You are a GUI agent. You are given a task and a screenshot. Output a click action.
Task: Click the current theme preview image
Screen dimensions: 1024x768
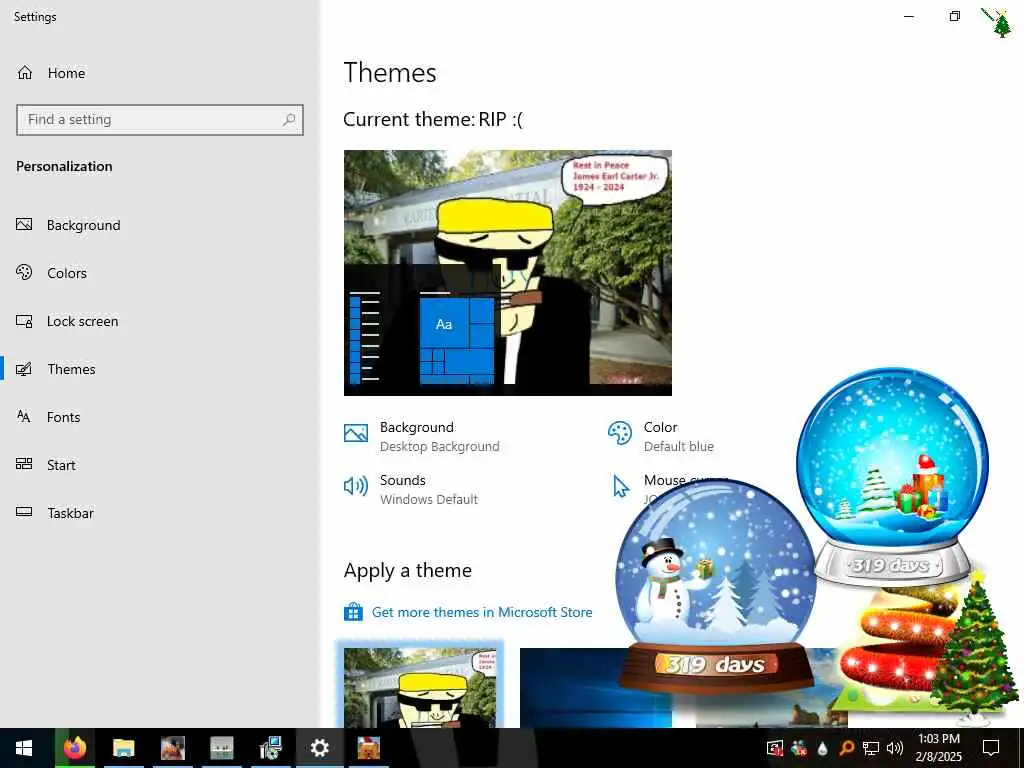[507, 273]
